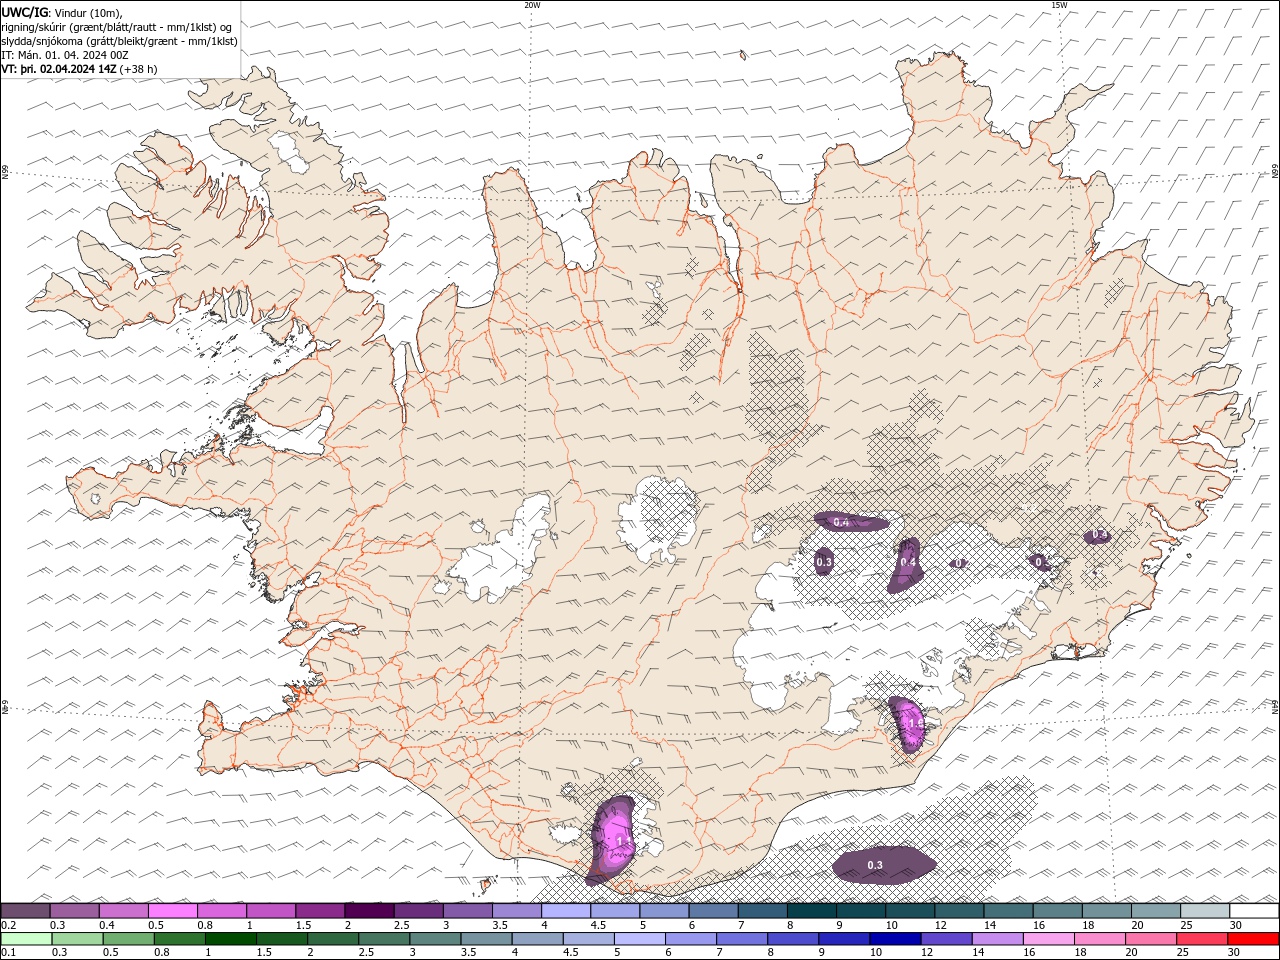Image resolution: width=1280 pixels, height=960 pixels.
Task: Select top legend swatch between 1 and 1.5
Action: click(270, 911)
